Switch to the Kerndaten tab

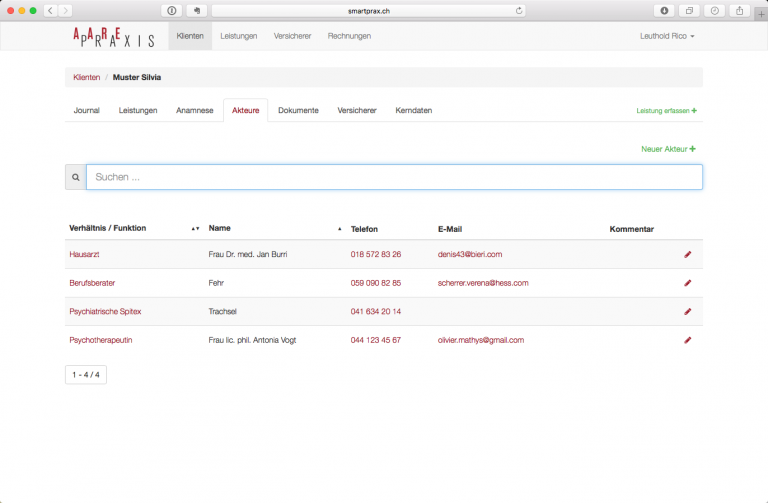(x=413, y=110)
